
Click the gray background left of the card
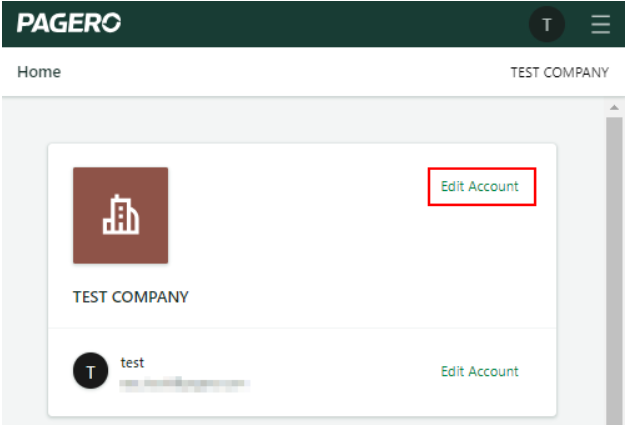coord(24,260)
